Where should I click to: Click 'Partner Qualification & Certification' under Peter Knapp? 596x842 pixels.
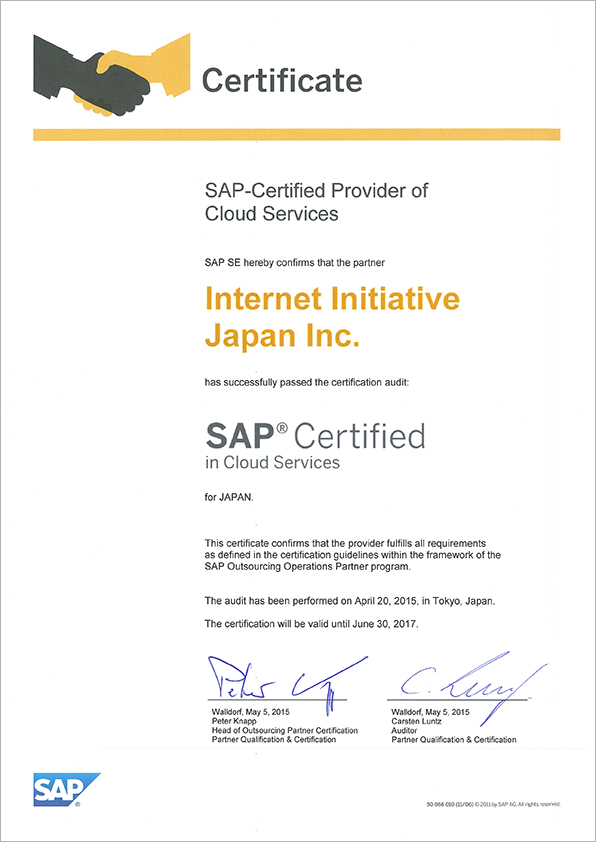click(x=274, y=739)
